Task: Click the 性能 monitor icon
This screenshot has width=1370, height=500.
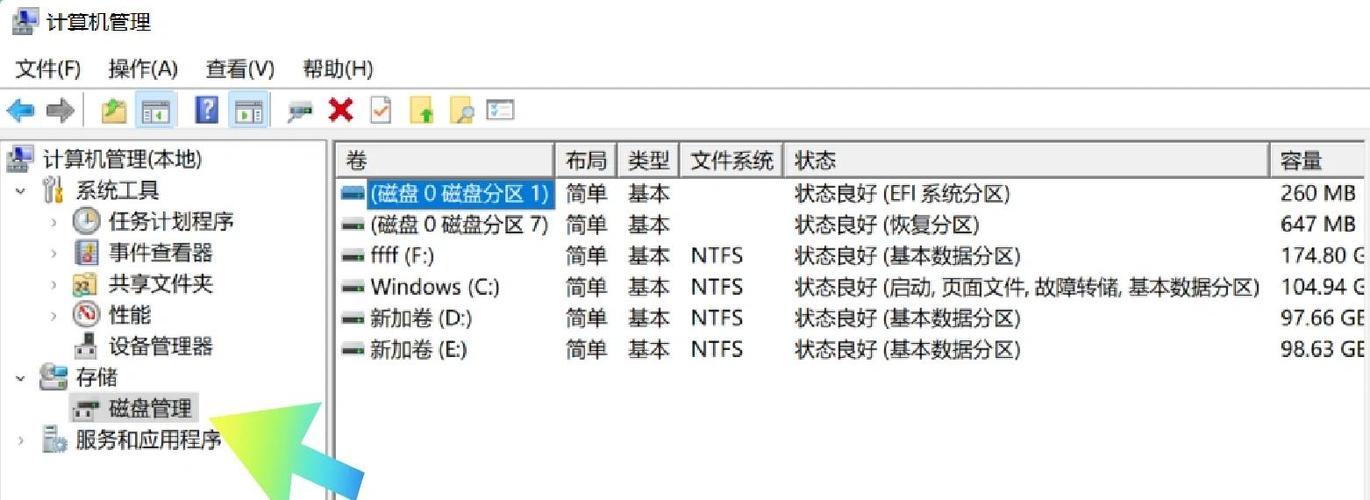Action: pos(87,315)
